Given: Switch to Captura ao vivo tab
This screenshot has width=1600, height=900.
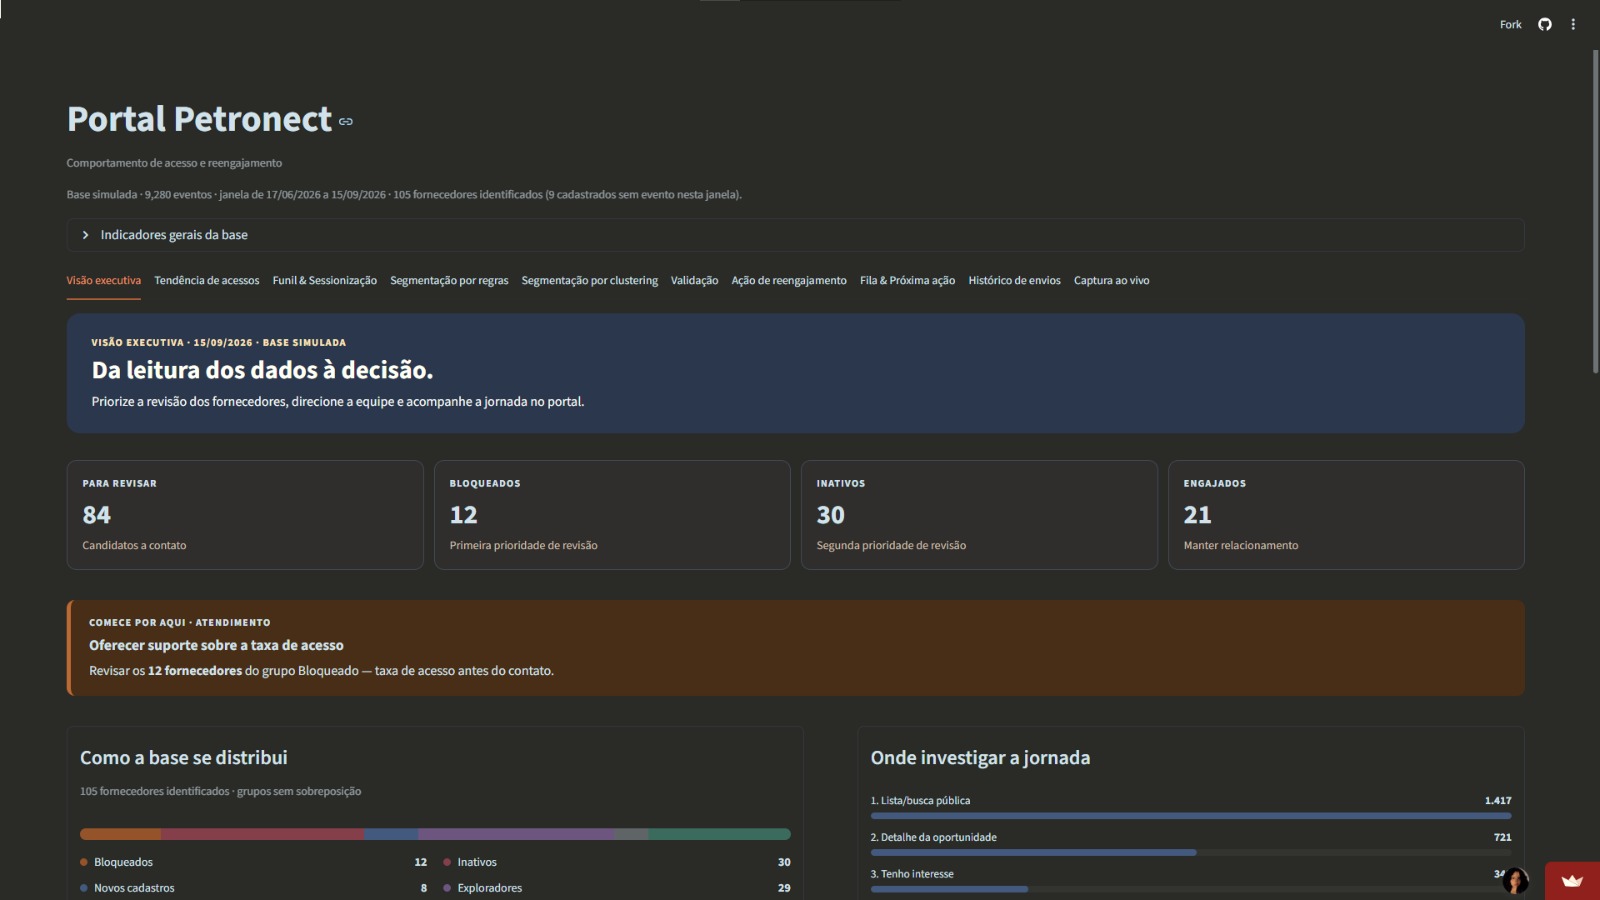Looking at the screenshot, I should (1111, 281).
